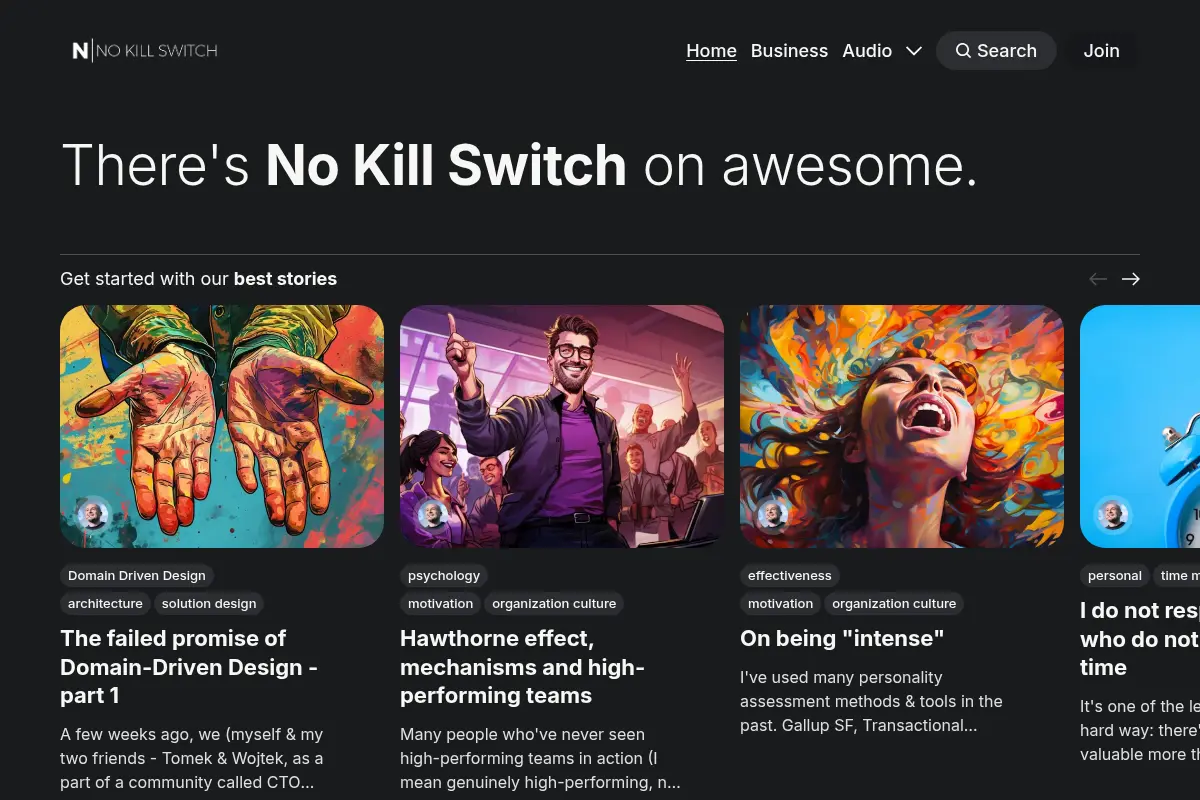Go to the Home menu item
Image resolution: width=1200 pixels, height=800 pixels.
711,50
